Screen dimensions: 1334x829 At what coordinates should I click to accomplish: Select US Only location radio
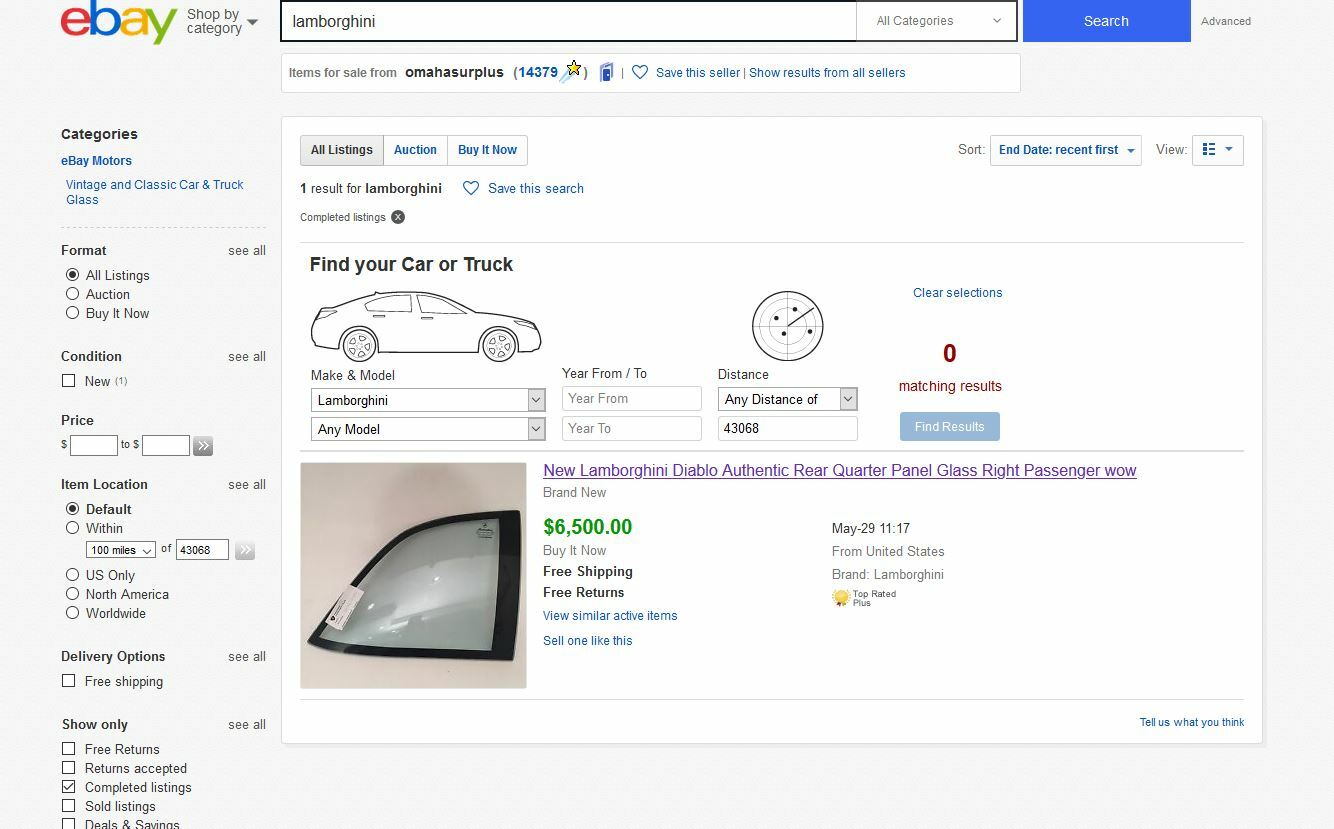coord(72,575)
